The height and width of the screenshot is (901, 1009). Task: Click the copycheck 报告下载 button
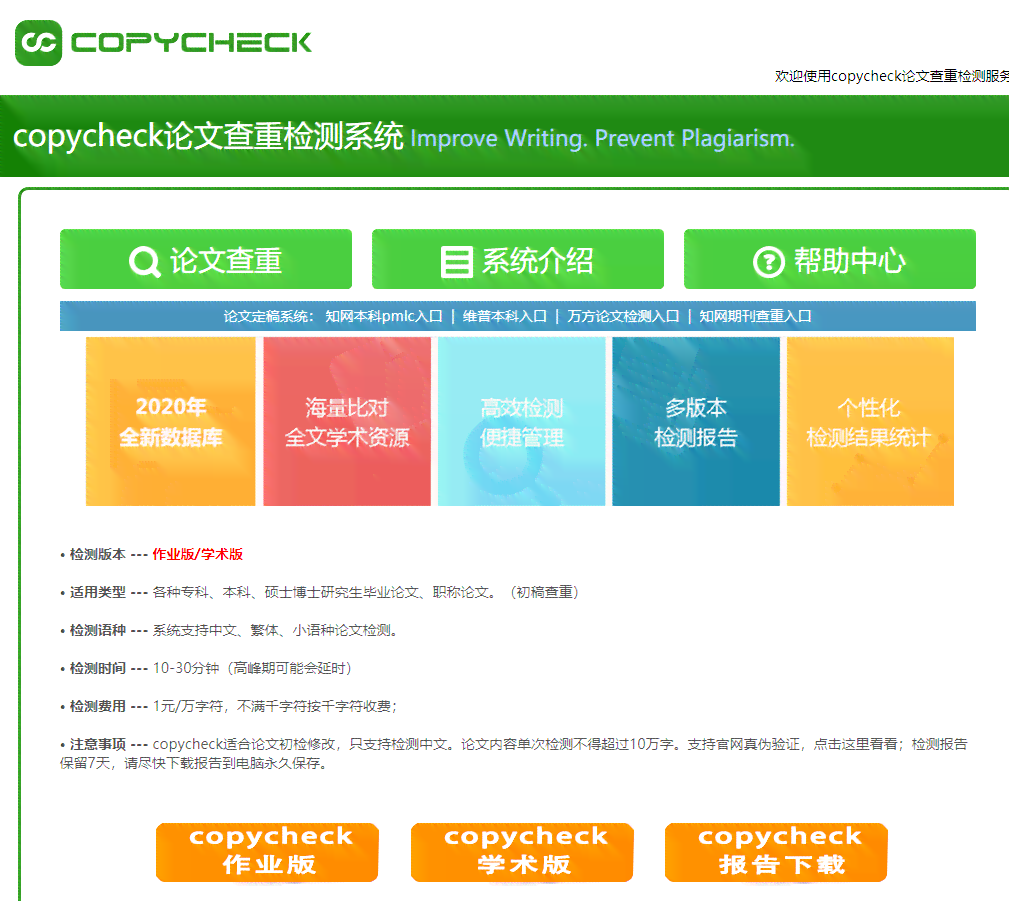click(x=776, y=852)
